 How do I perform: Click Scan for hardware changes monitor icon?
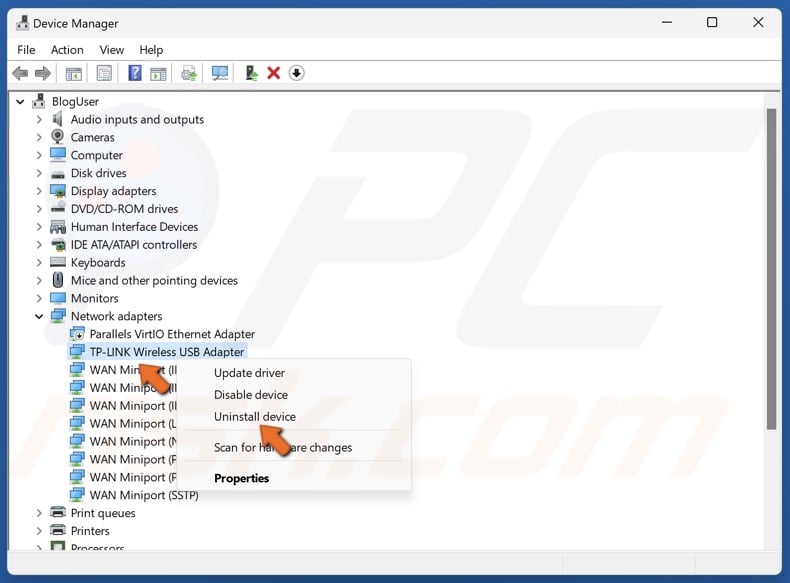pos(220,74)
